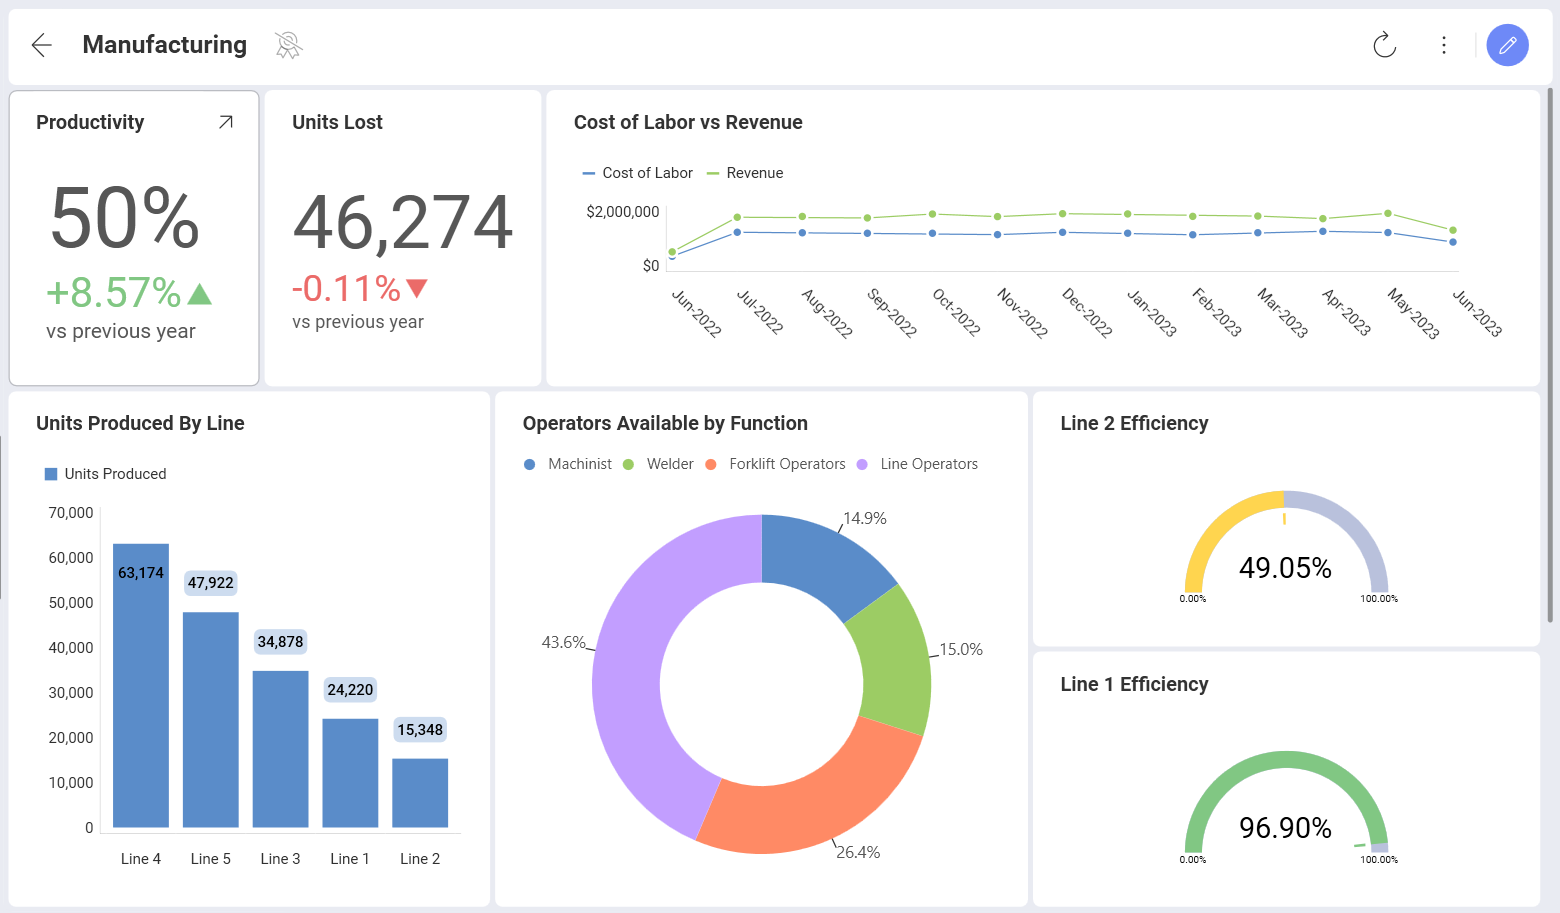Toggle the Revenue legend entry
The height and width of the screenshot is (913, 1560).
(x=745, y=173)
